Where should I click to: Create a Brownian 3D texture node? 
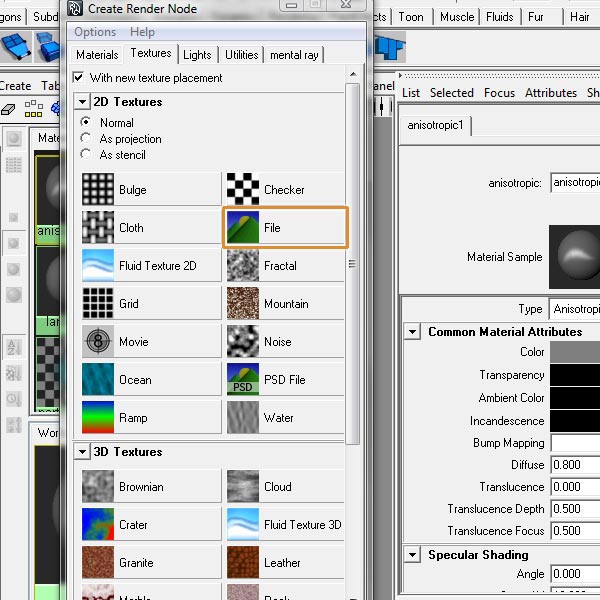tap(151, 486)
